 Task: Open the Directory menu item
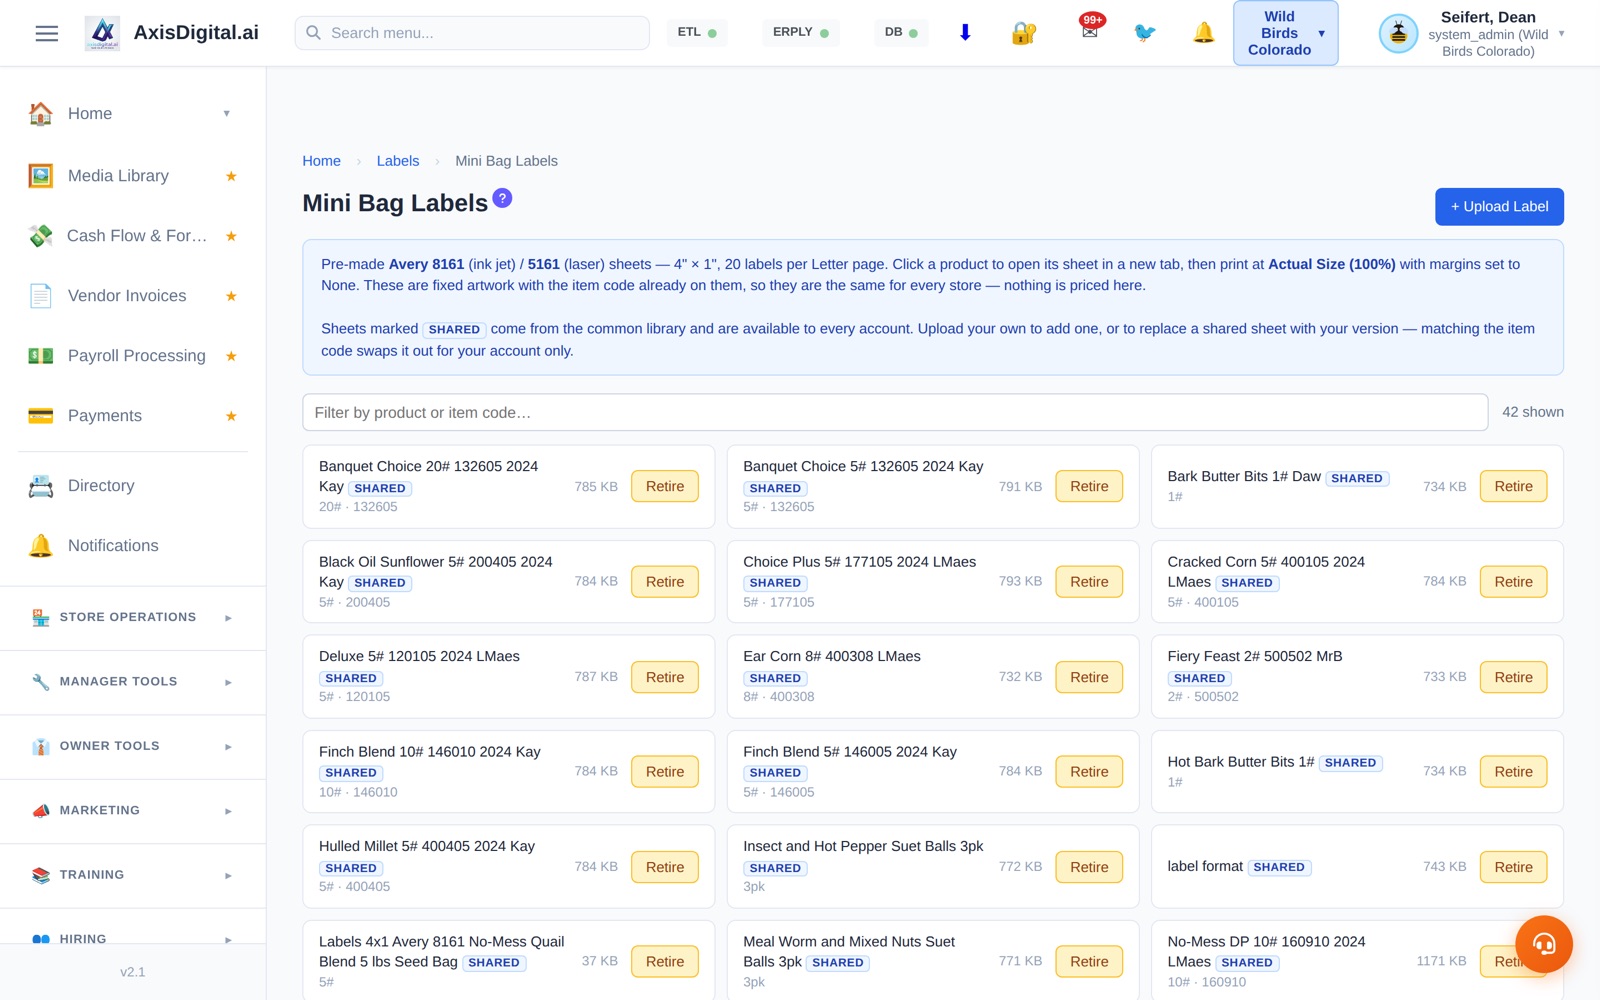101,486
